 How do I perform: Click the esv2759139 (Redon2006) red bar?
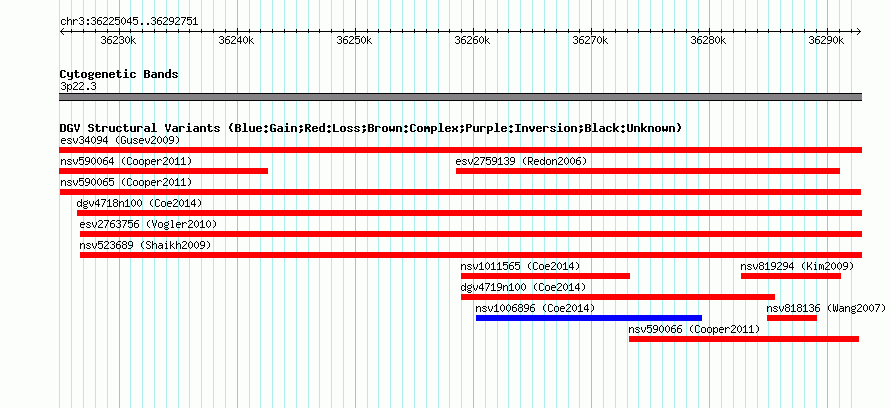point(648,171)
